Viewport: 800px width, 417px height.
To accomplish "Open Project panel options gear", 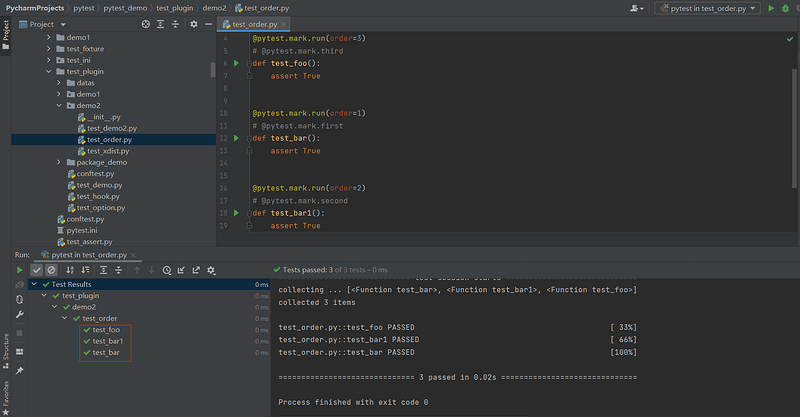I will pos(194,24).
